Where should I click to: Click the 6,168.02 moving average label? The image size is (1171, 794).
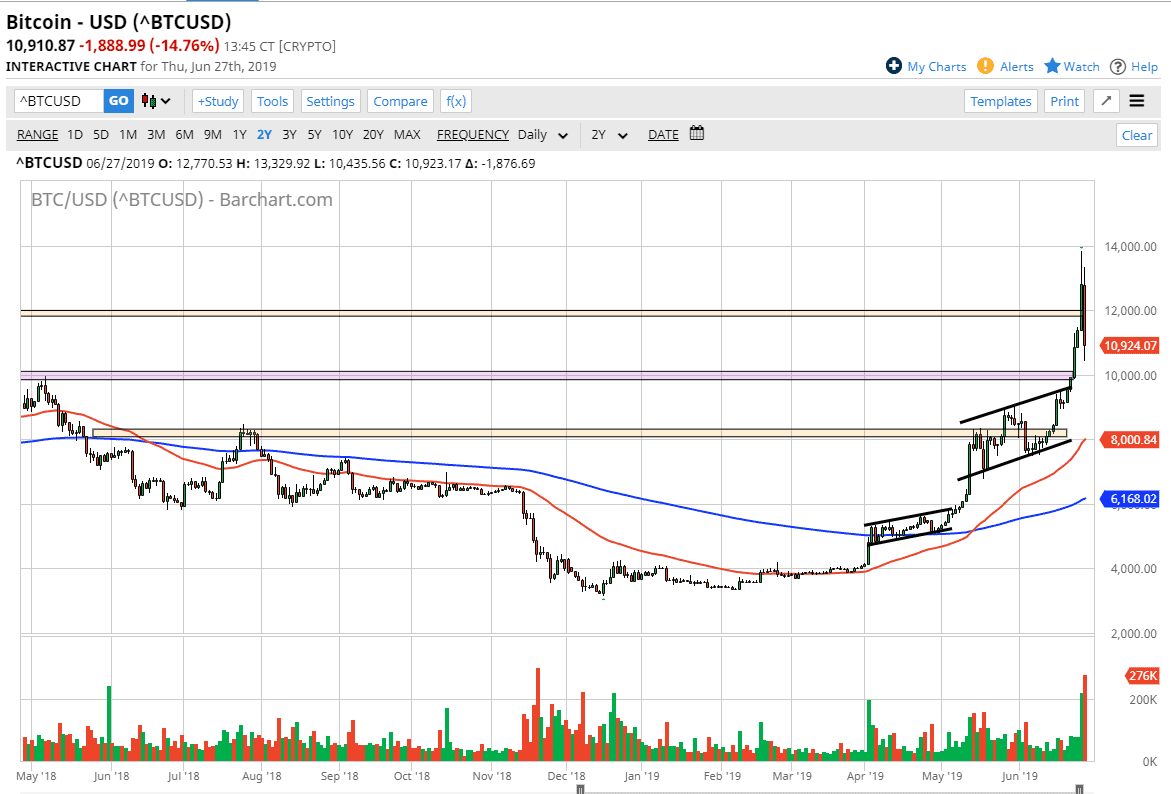[1129, 499]
